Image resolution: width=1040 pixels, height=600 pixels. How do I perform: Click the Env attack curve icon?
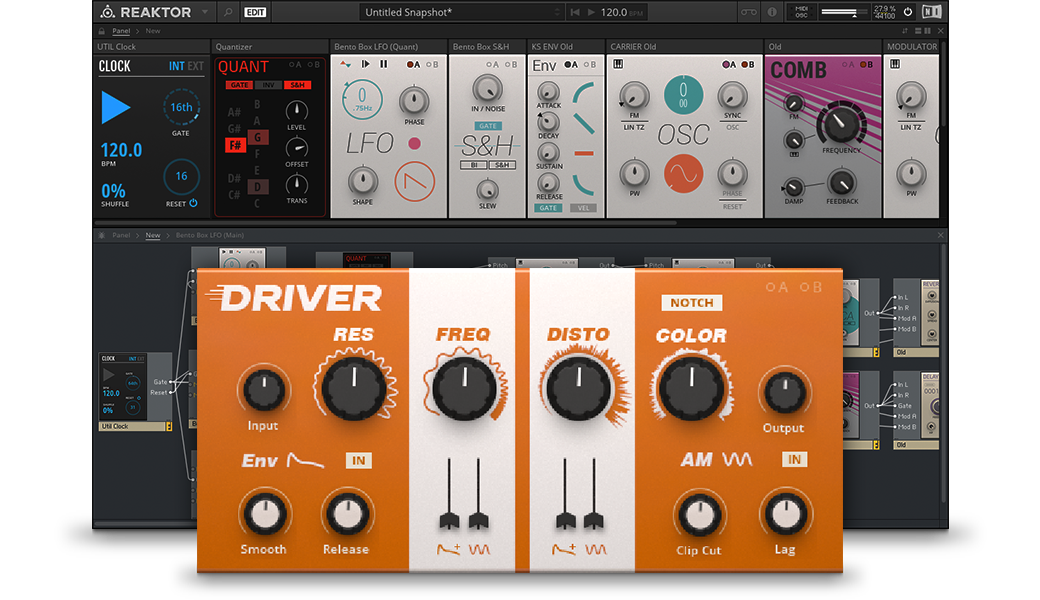[584, 93]
